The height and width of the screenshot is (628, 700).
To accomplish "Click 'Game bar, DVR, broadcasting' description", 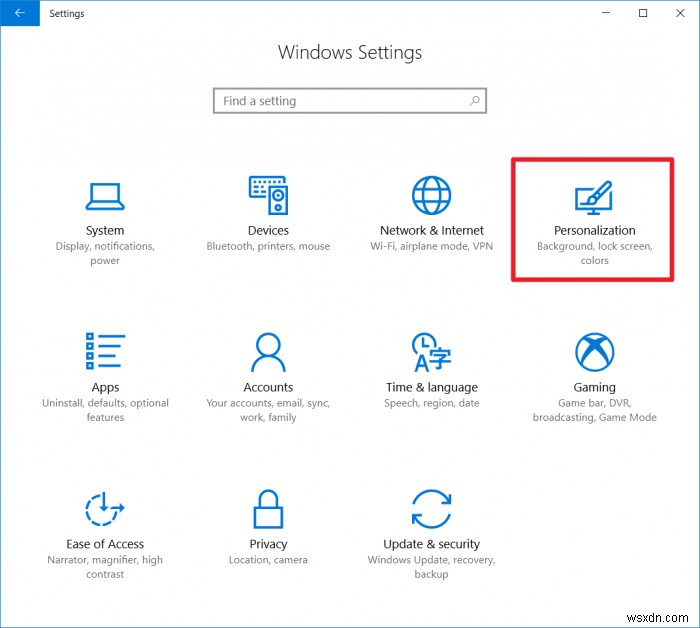I will pos(595,410).
